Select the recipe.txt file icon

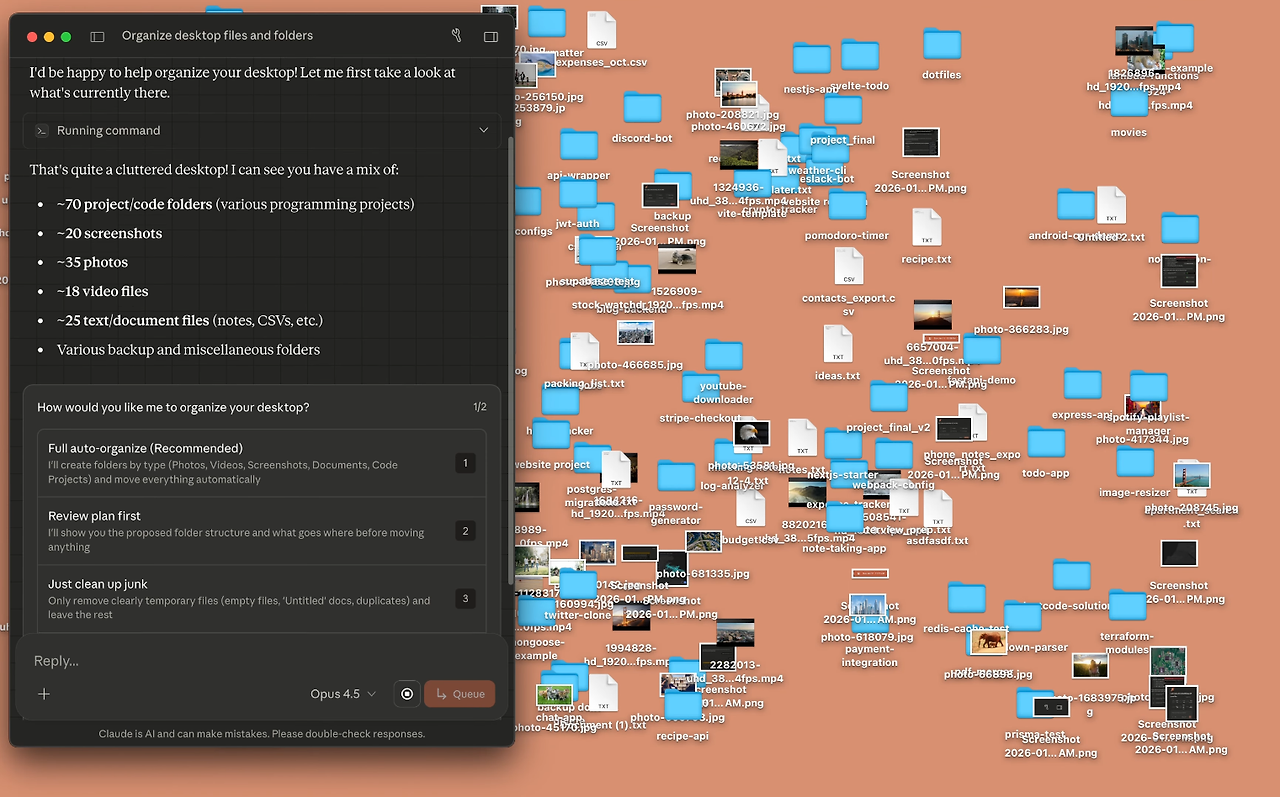[x=927, y=227]
